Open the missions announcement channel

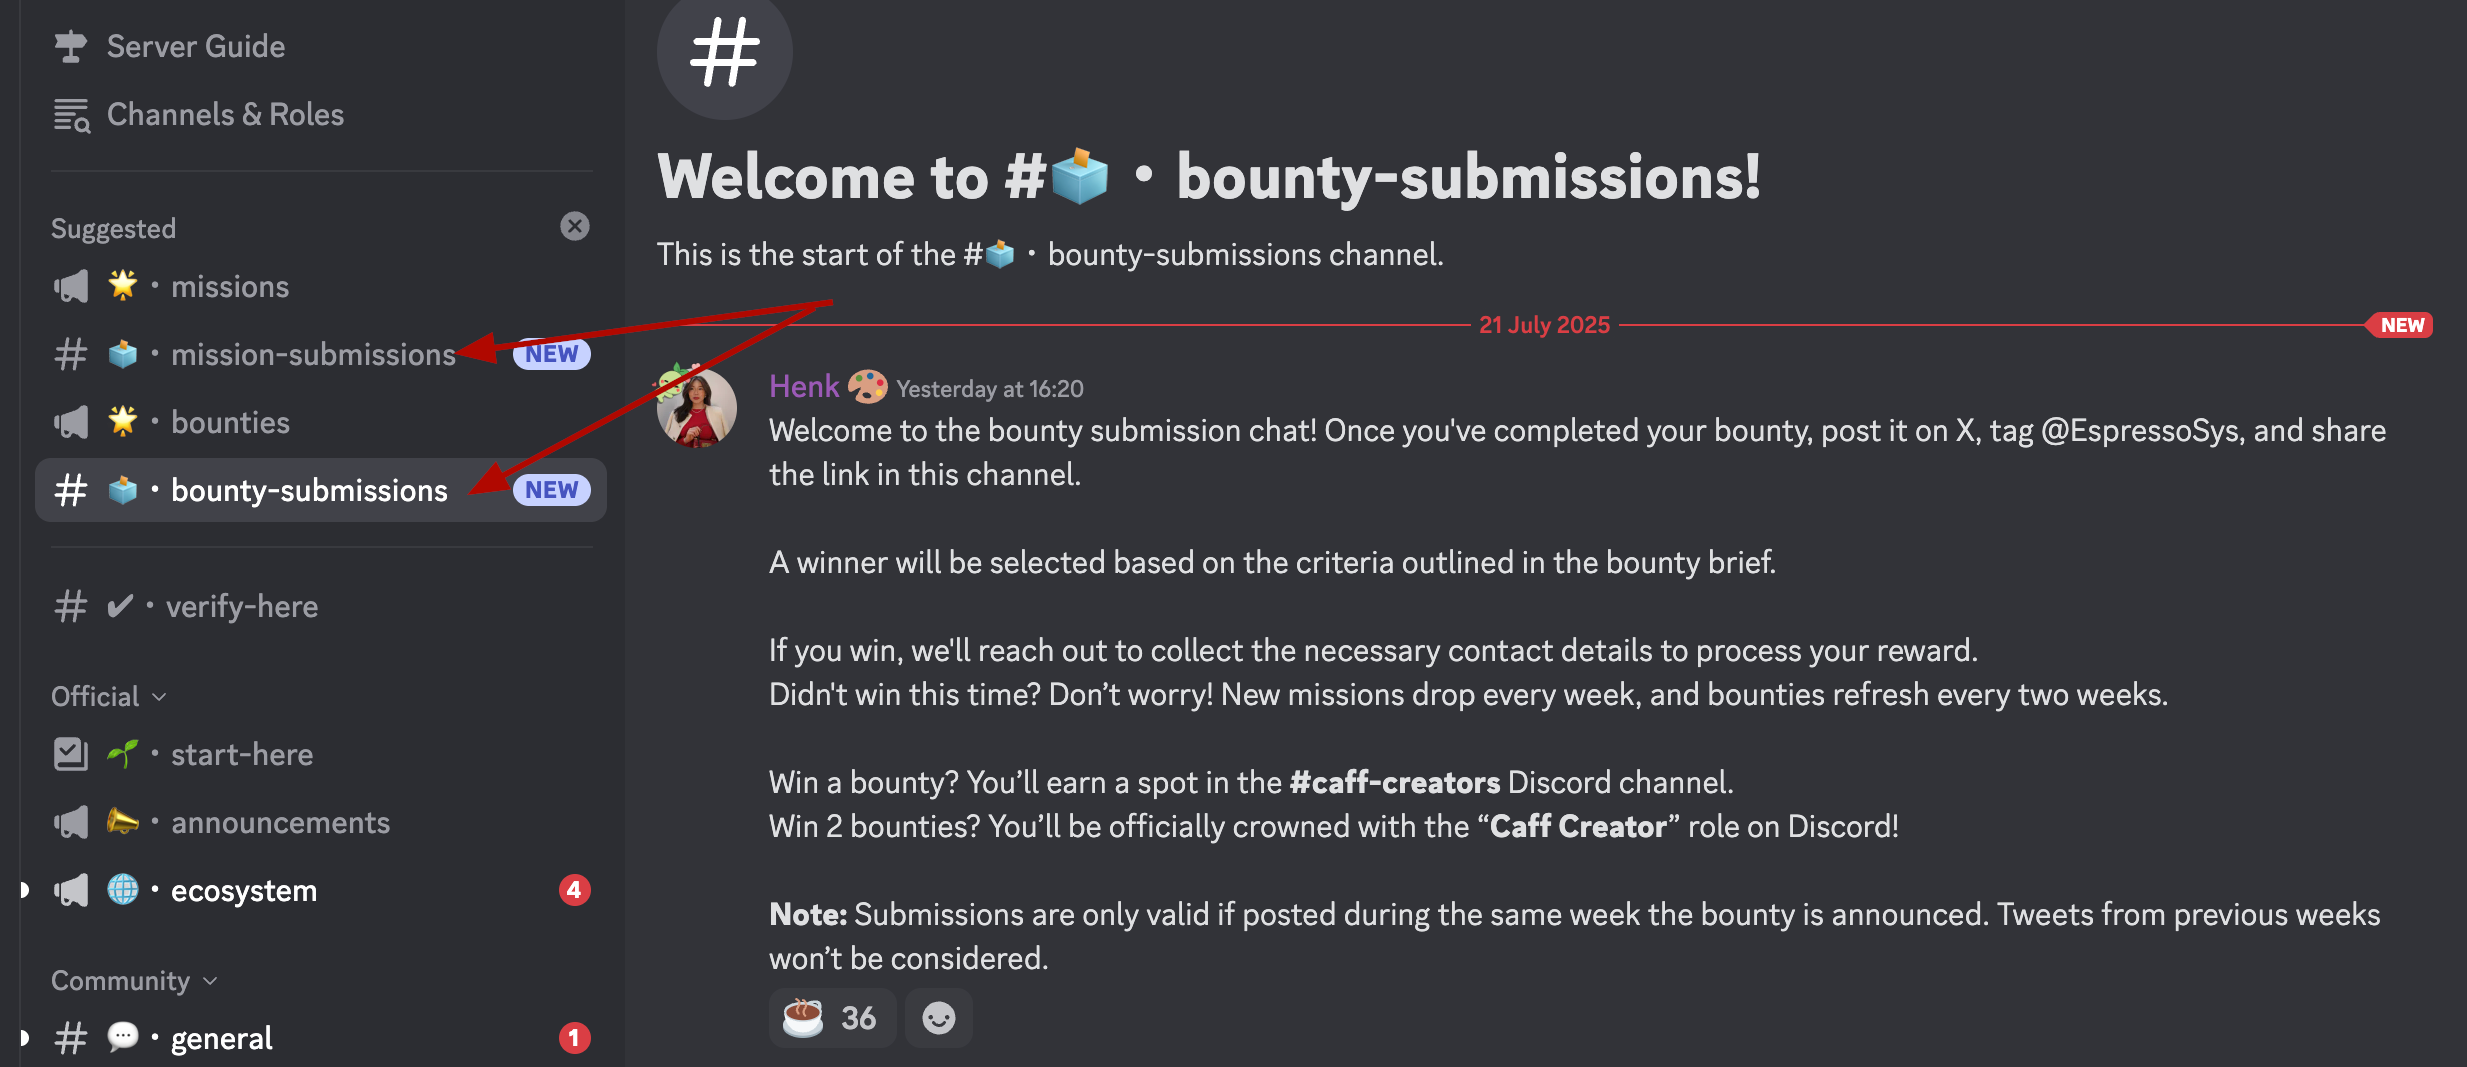230,287
